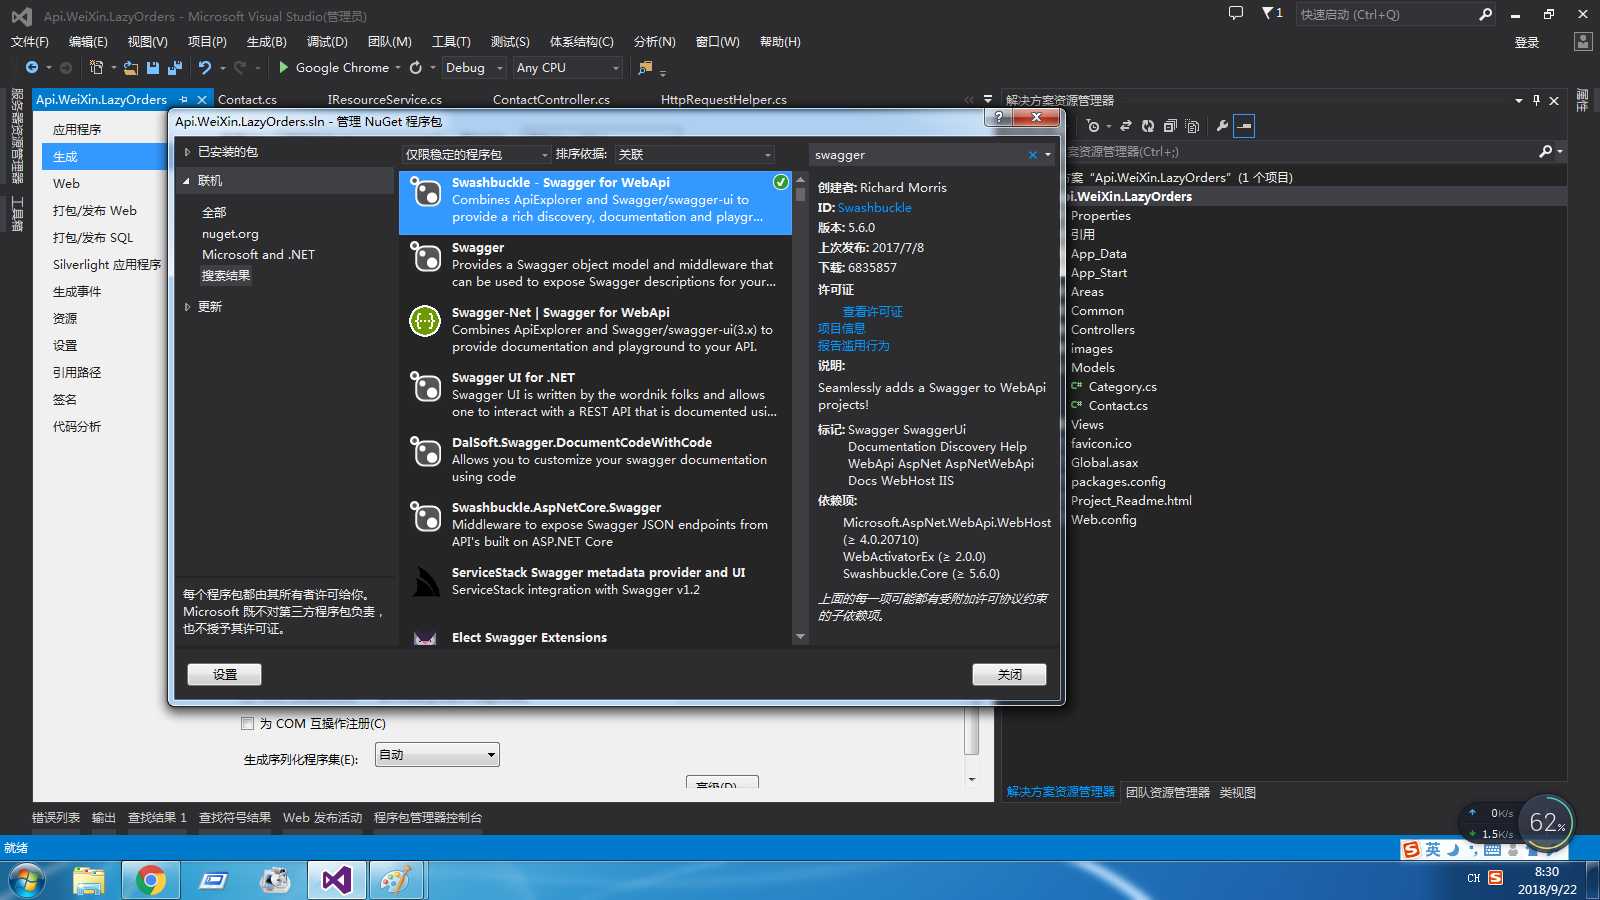Open the stable packages only dropdown
1600x900 pixels.
click(477, 154)
